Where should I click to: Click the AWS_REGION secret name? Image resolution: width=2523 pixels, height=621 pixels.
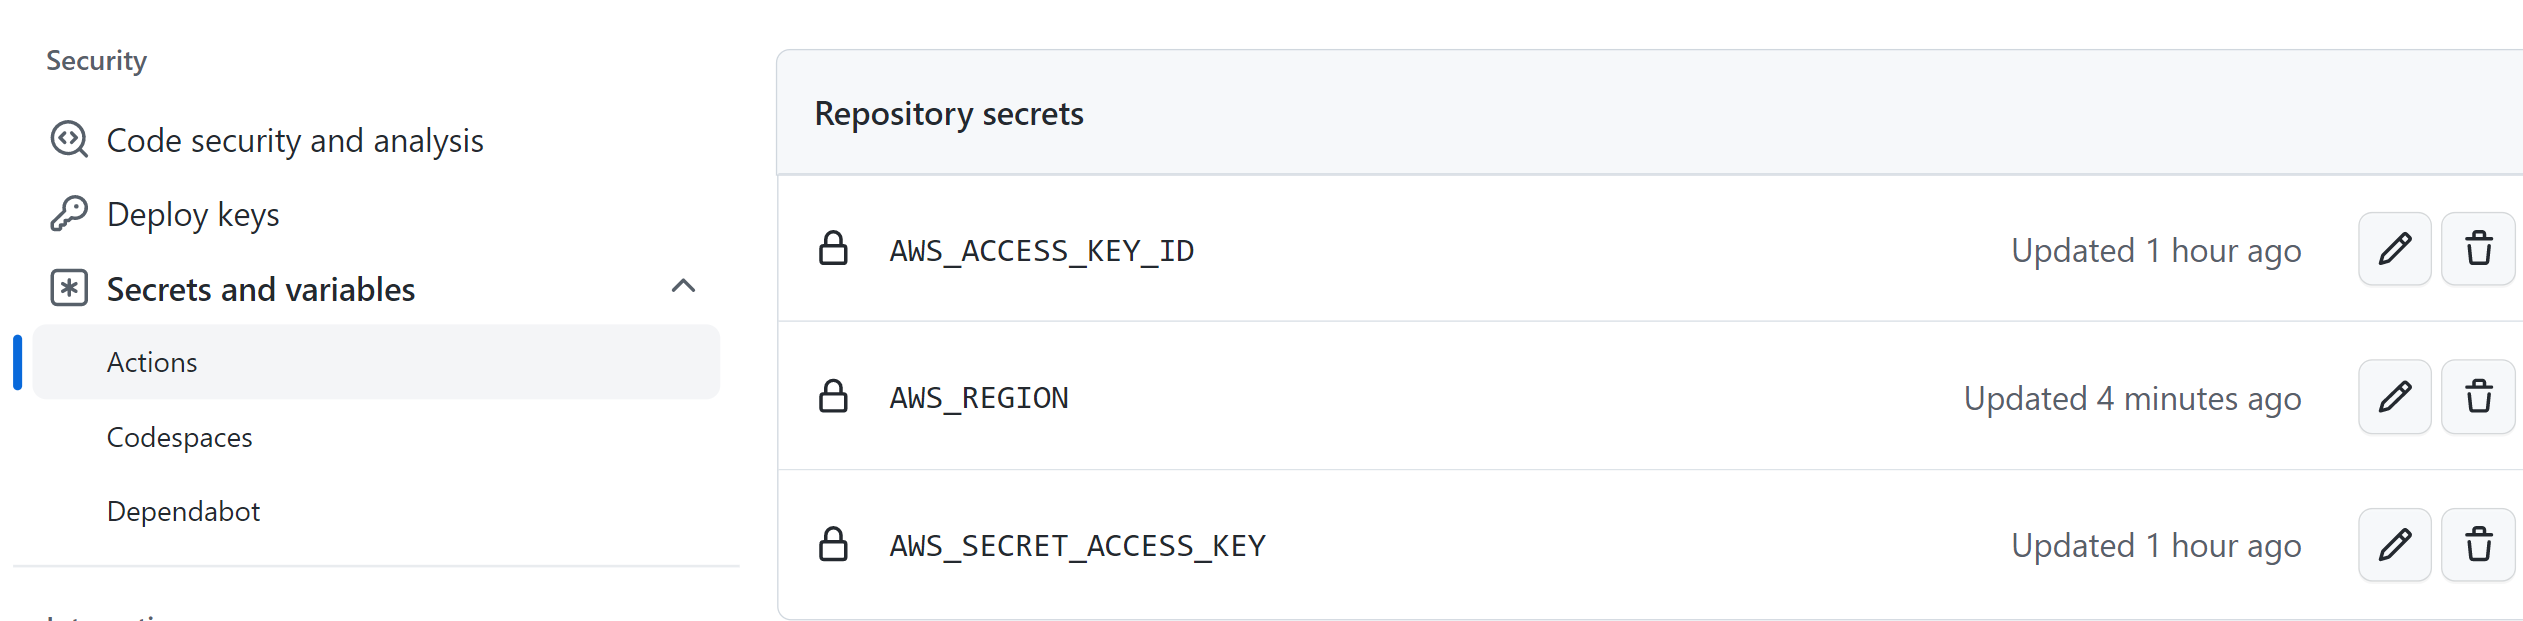click(979, 398)
